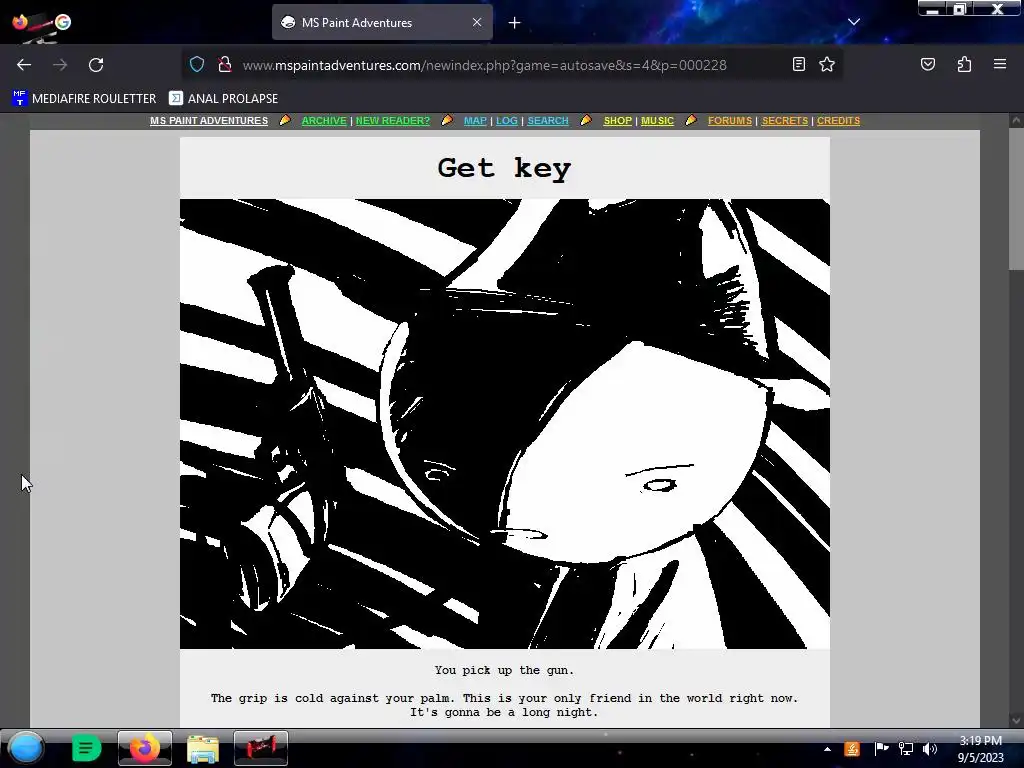Open the green app in the taskbar
Image resolution: width=1024 pixels, height=768 pixels.
[x=86, y=748]
